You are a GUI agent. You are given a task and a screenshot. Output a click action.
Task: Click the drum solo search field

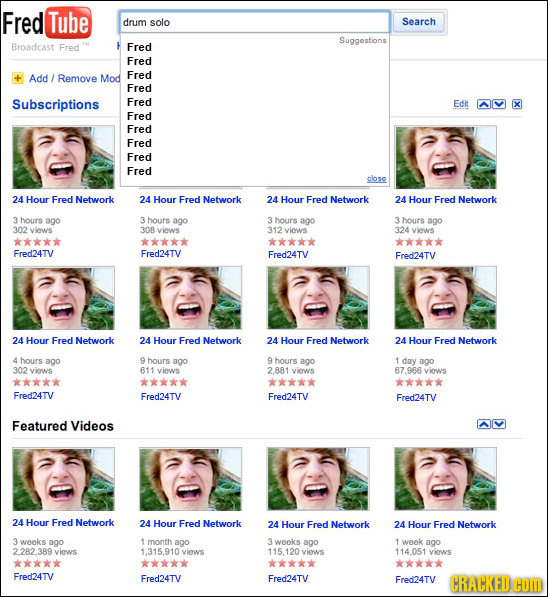254,22
